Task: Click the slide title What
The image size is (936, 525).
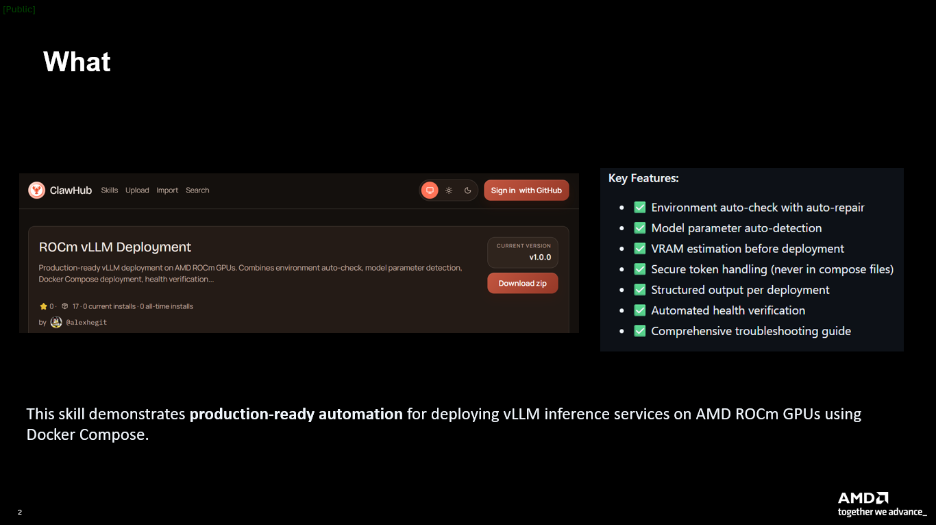Action: point(77,62)
